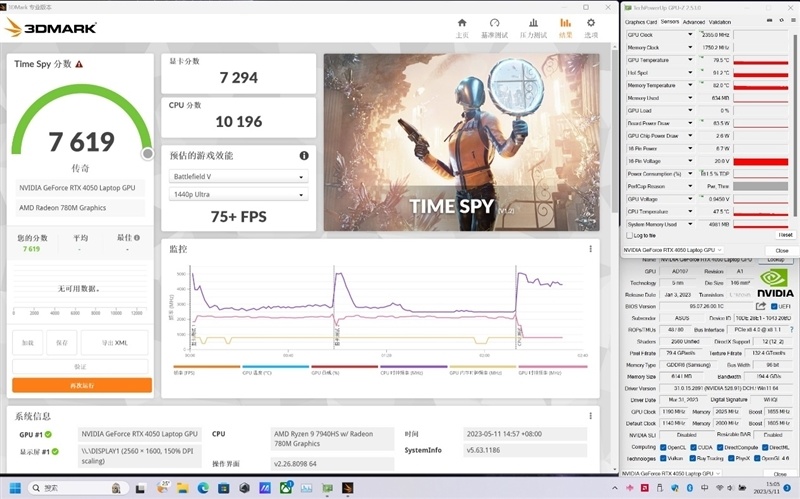The height and width of the screenshot is (499, 800).
Task: Toggle Vulkan checkbox
Action: (x=663, y=458)
